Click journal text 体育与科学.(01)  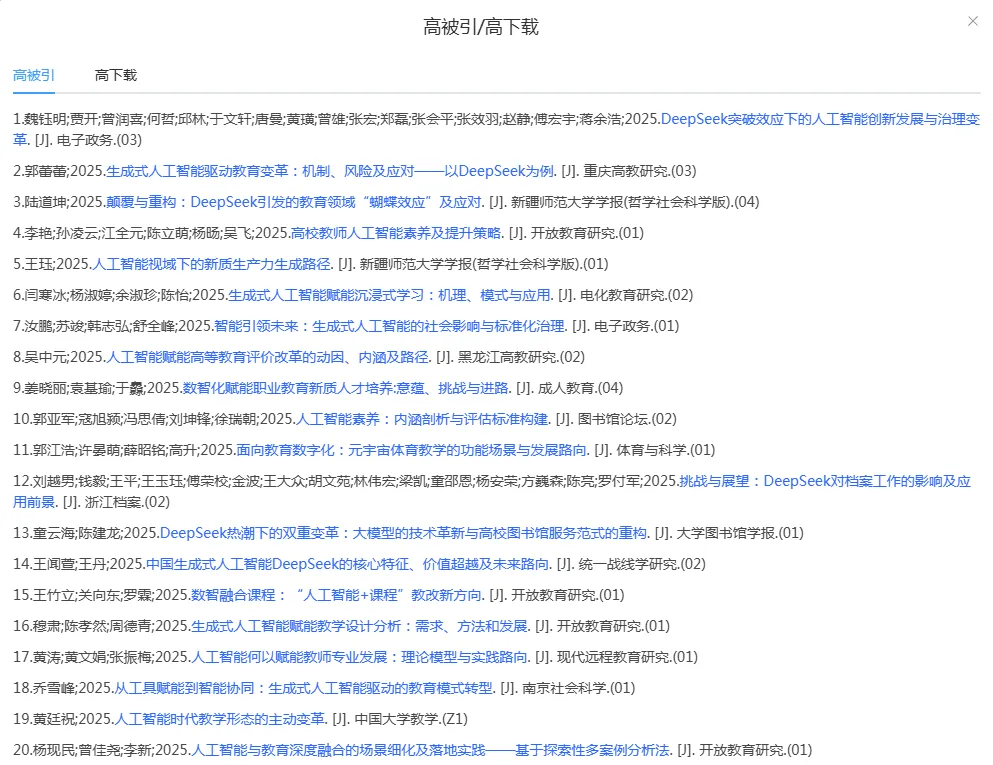point(666,450)
